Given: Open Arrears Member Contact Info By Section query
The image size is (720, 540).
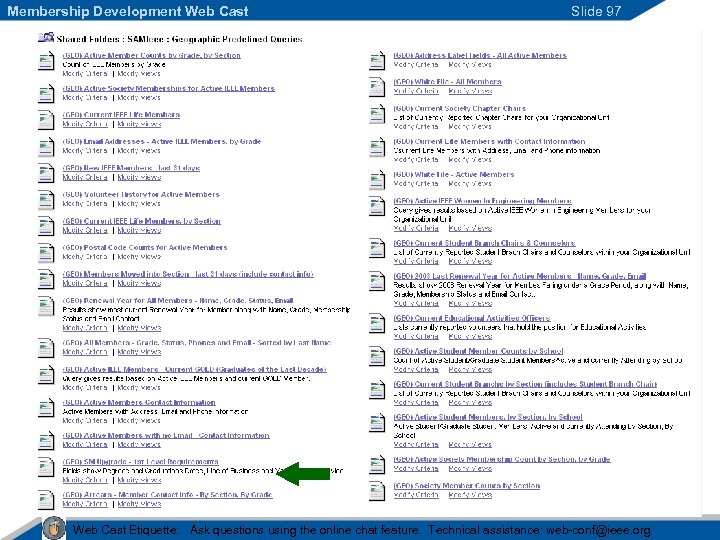Looking at the screenshot, I should pos(168,495).
